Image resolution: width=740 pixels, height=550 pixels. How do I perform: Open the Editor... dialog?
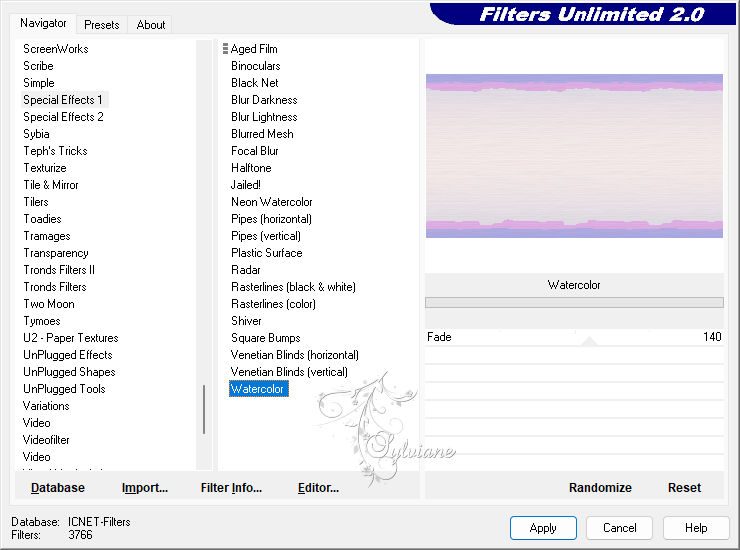coord(319,488)
